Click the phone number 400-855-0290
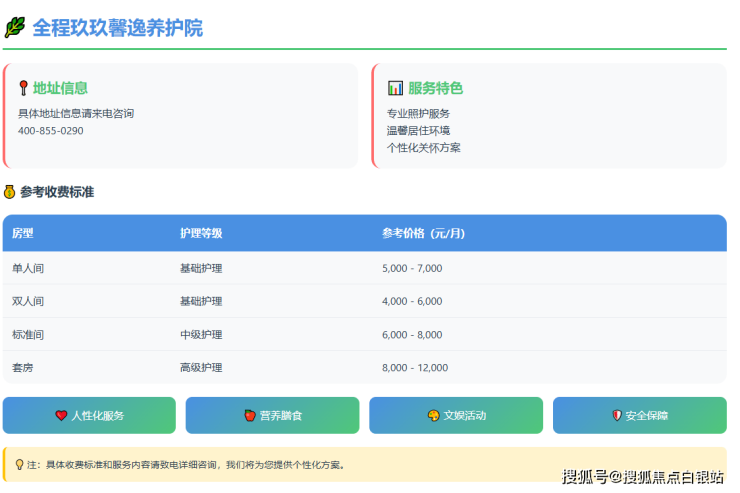Viewport: 740px width, 493px height. pyautogui.click(x=51, y=131)
